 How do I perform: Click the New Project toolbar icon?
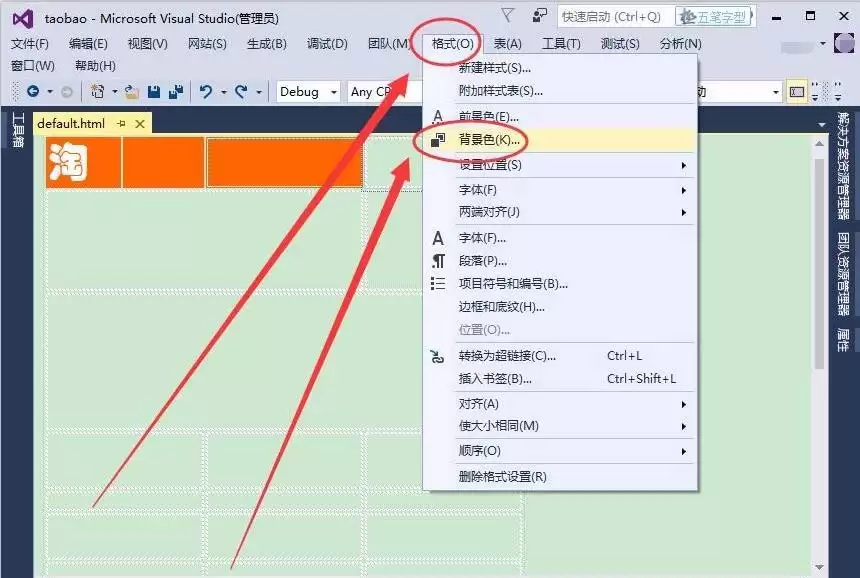(98, 91)
